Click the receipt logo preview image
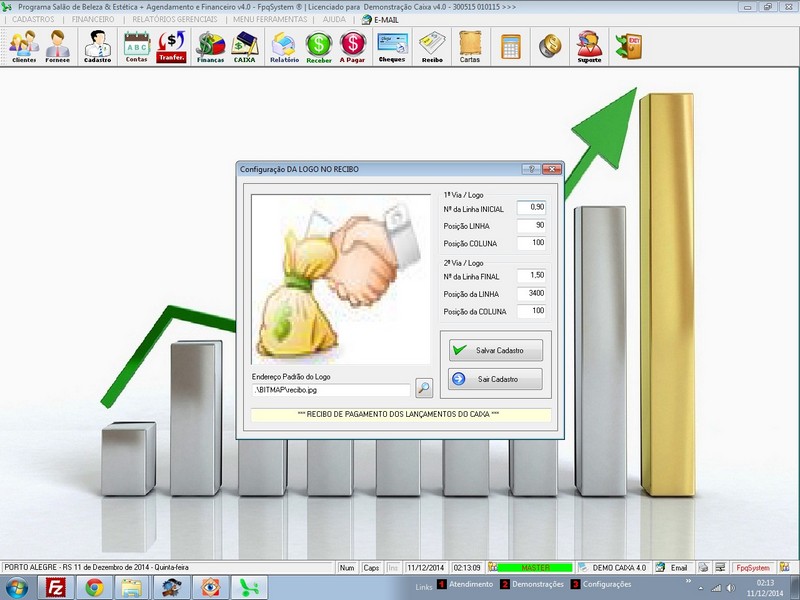 (x=341, y=279)
